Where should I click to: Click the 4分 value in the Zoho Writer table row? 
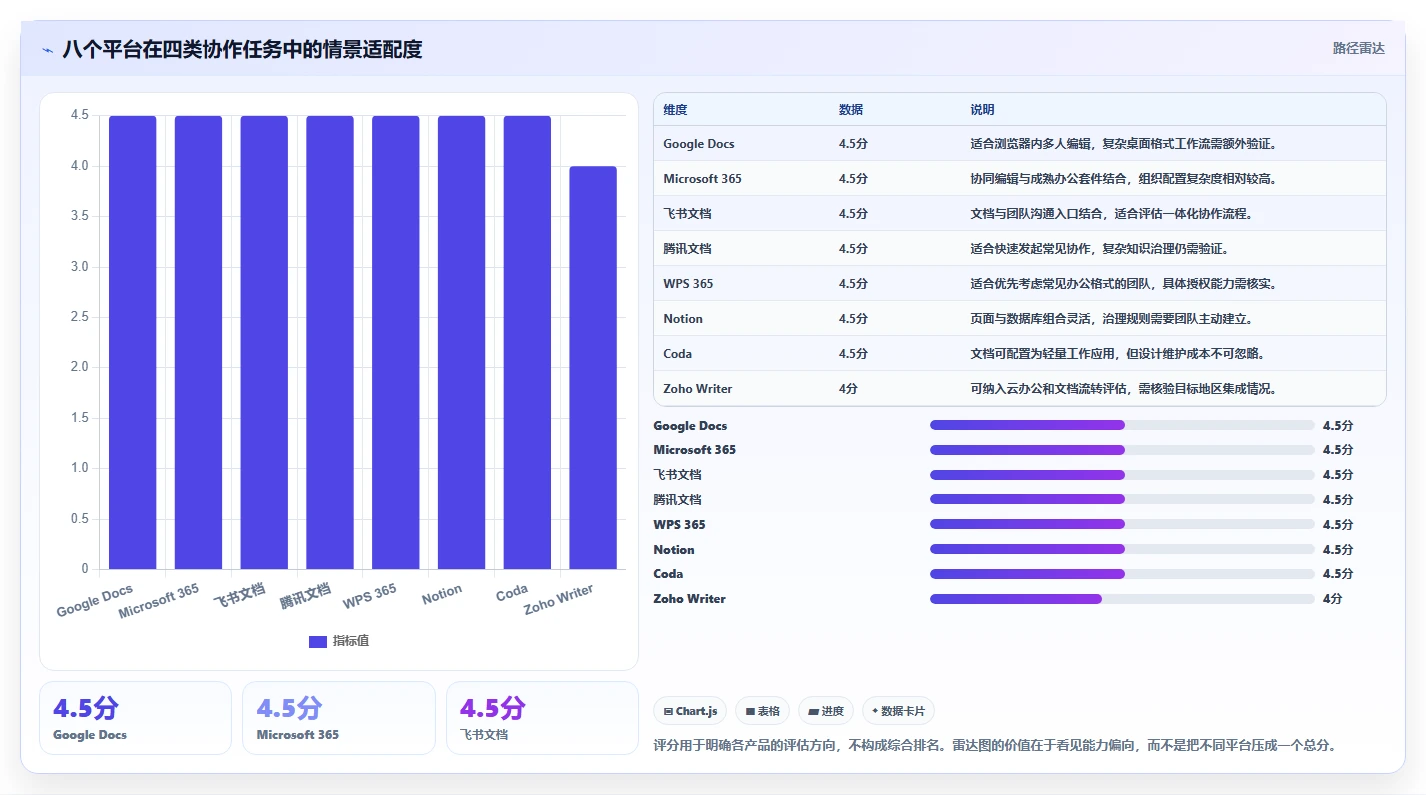click(848, 389)
